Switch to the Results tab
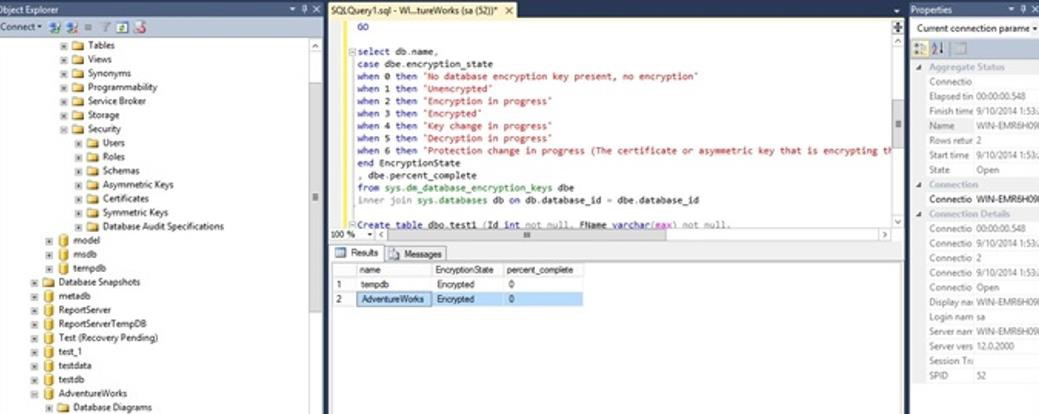The height and width of the screenshot is (414, 1039). click(356, 253)
